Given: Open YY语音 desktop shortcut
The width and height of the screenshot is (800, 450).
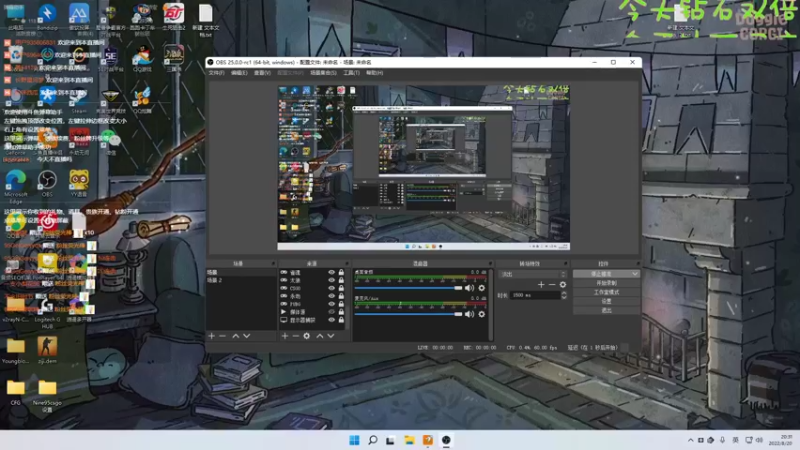Looking at the screenshot, I should coord(79,184).
